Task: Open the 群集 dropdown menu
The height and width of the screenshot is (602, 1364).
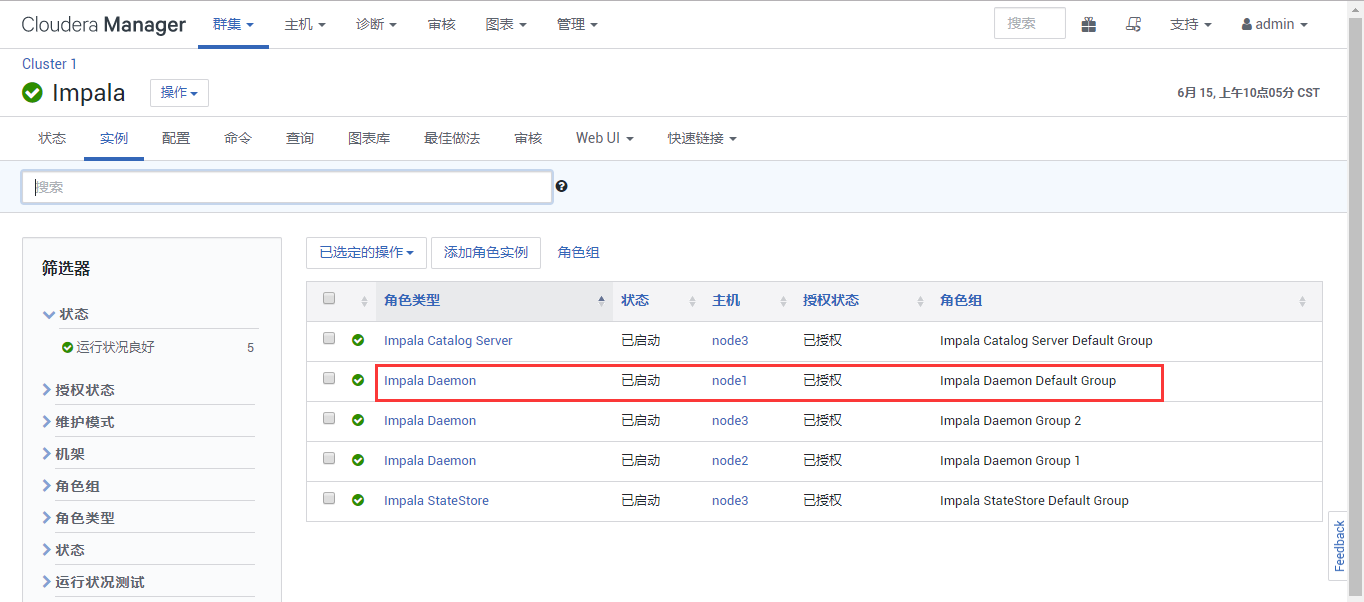Action: (x=233, y=24)
